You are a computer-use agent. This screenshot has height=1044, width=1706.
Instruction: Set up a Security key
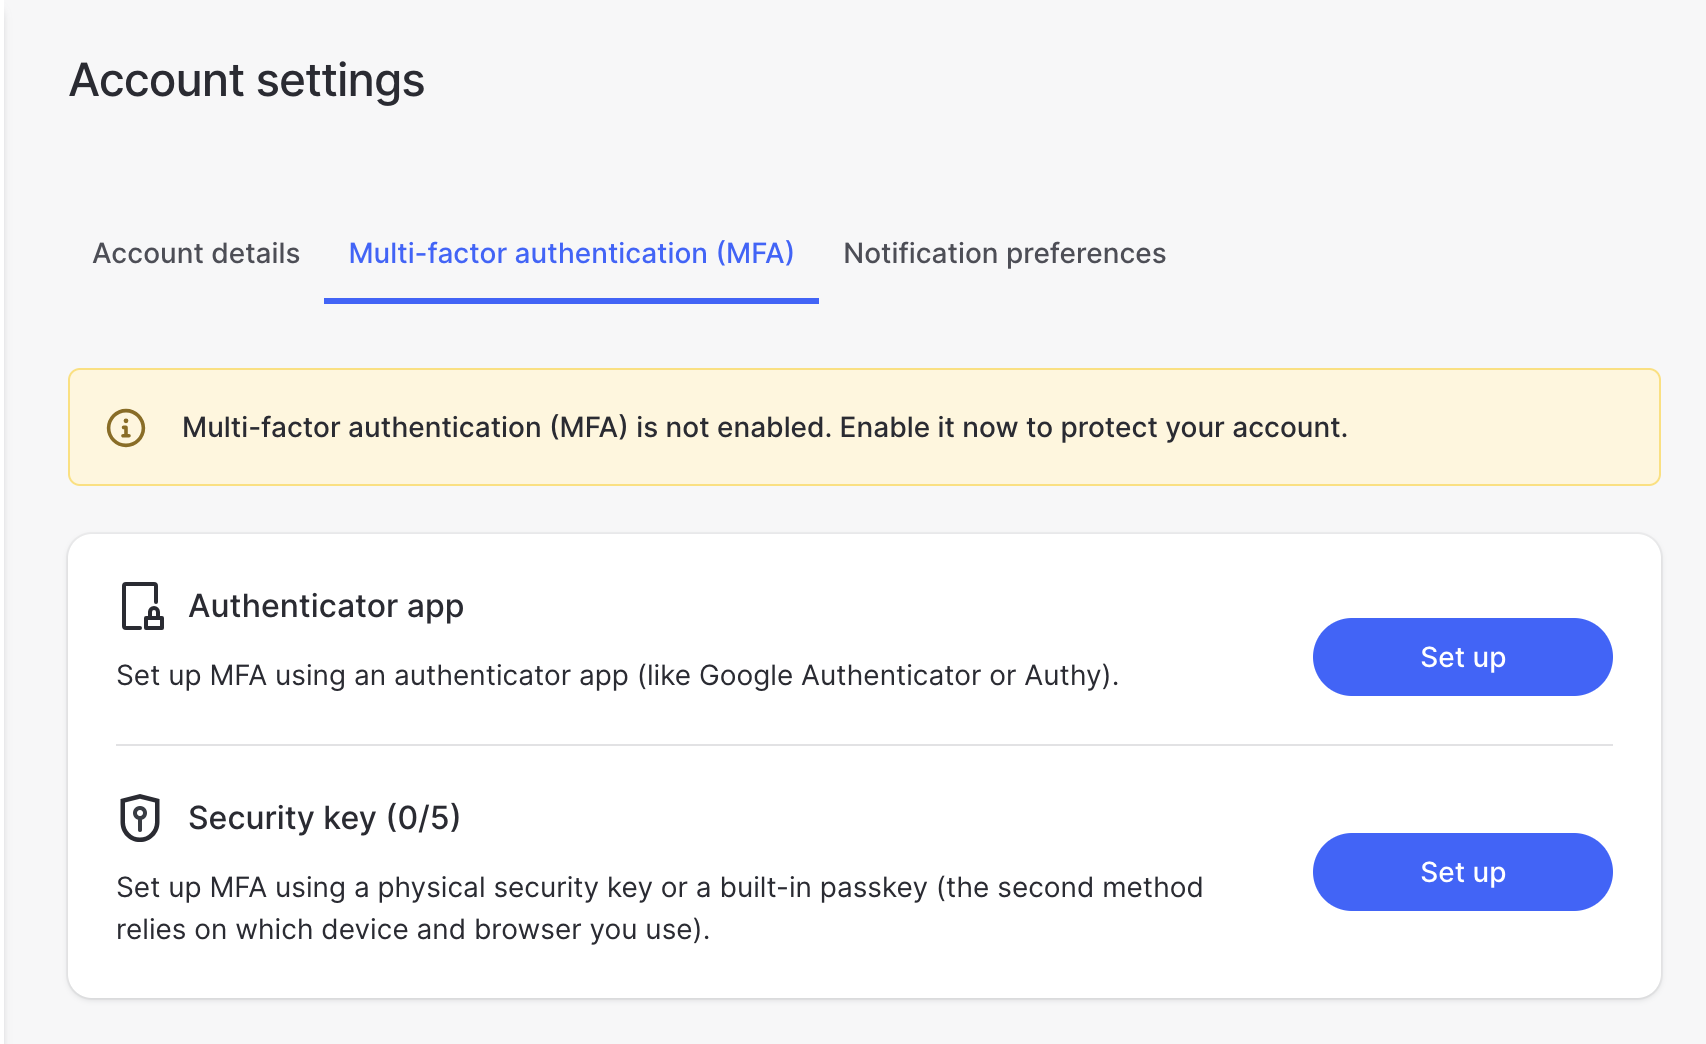click(1461, 871)
